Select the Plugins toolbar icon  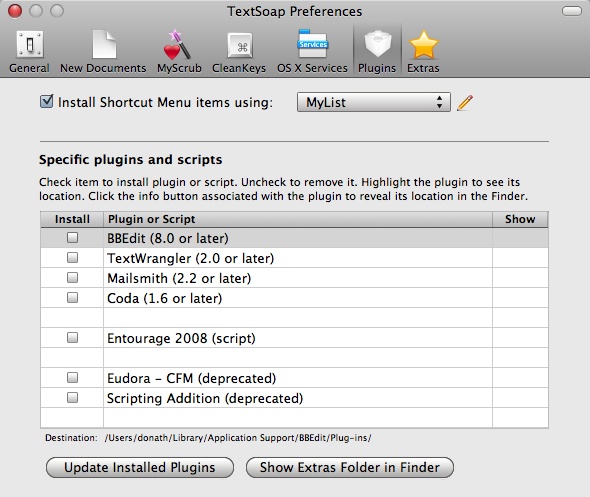[x=377, y=52]
